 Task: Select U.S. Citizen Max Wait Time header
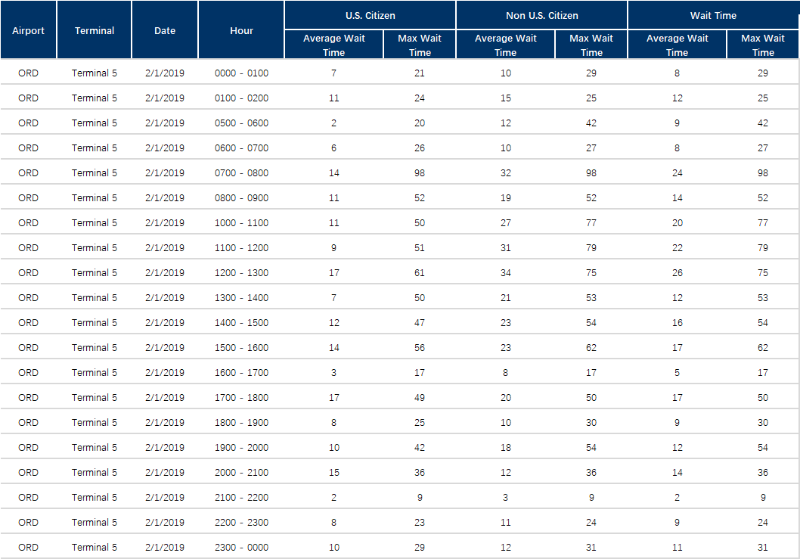(x=419, y=45)
